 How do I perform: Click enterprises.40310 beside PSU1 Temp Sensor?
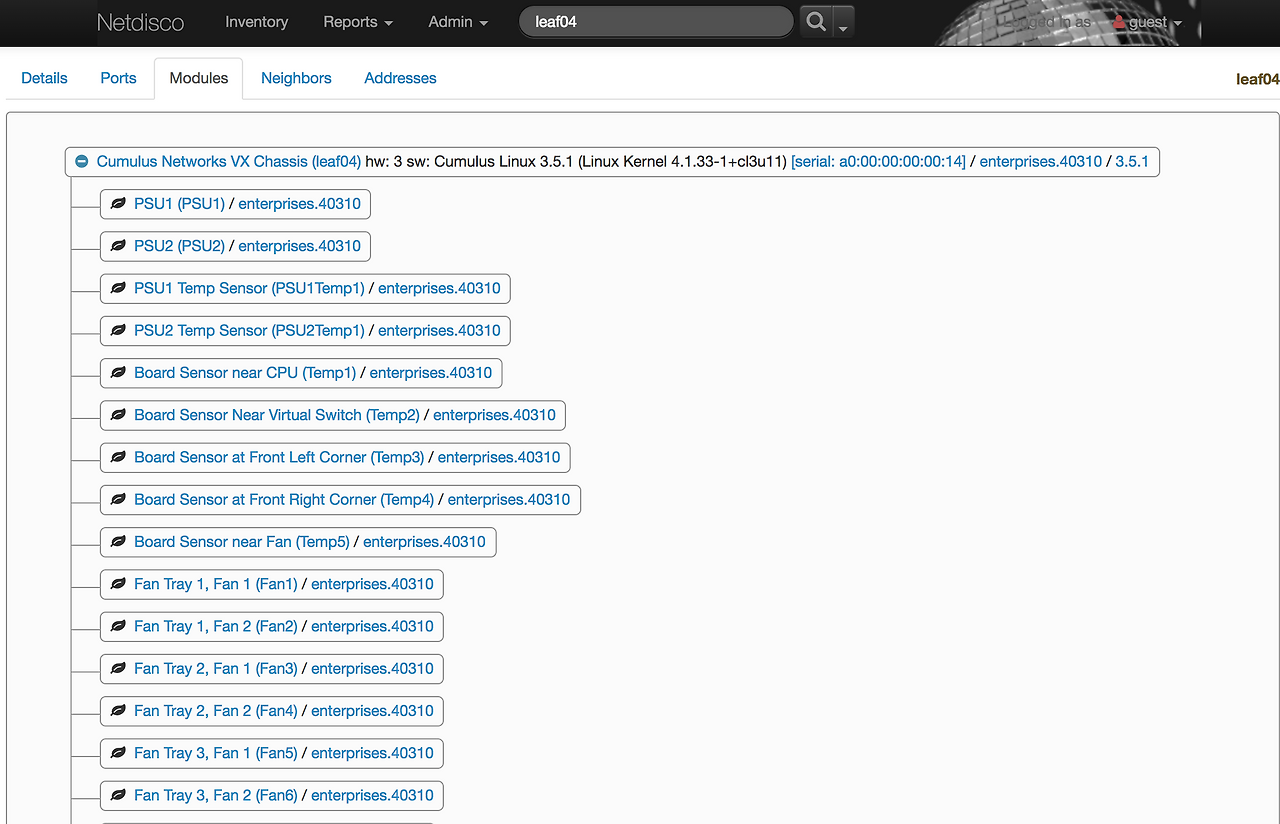pyautogui.click(x=439, y=288)
